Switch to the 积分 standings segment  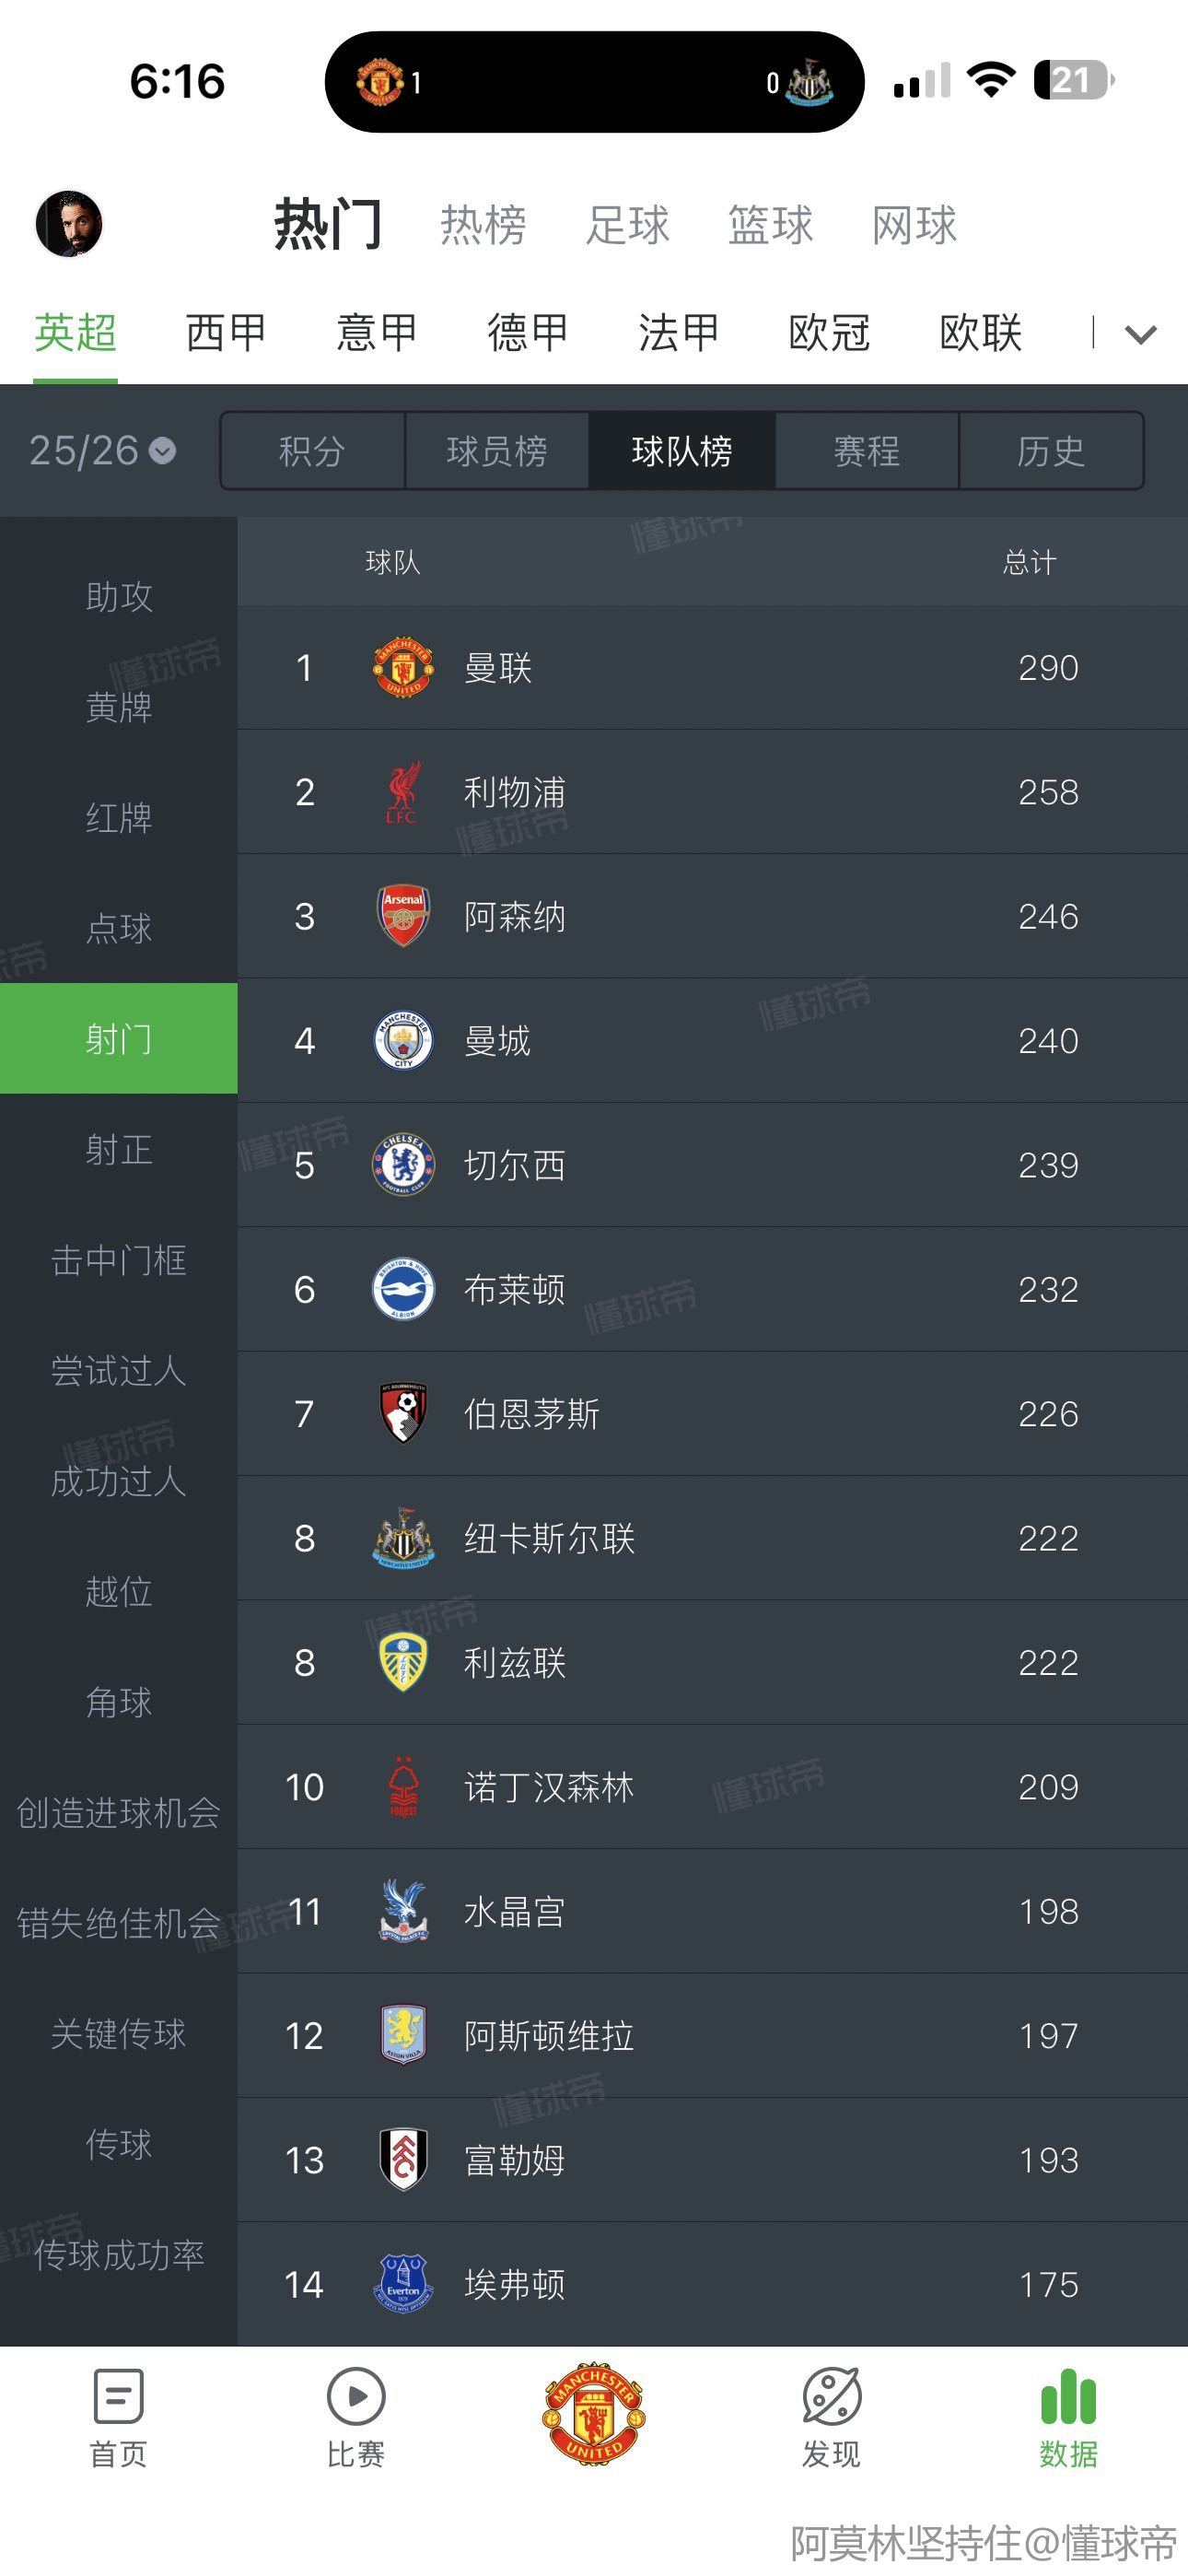tap(312, 451)
